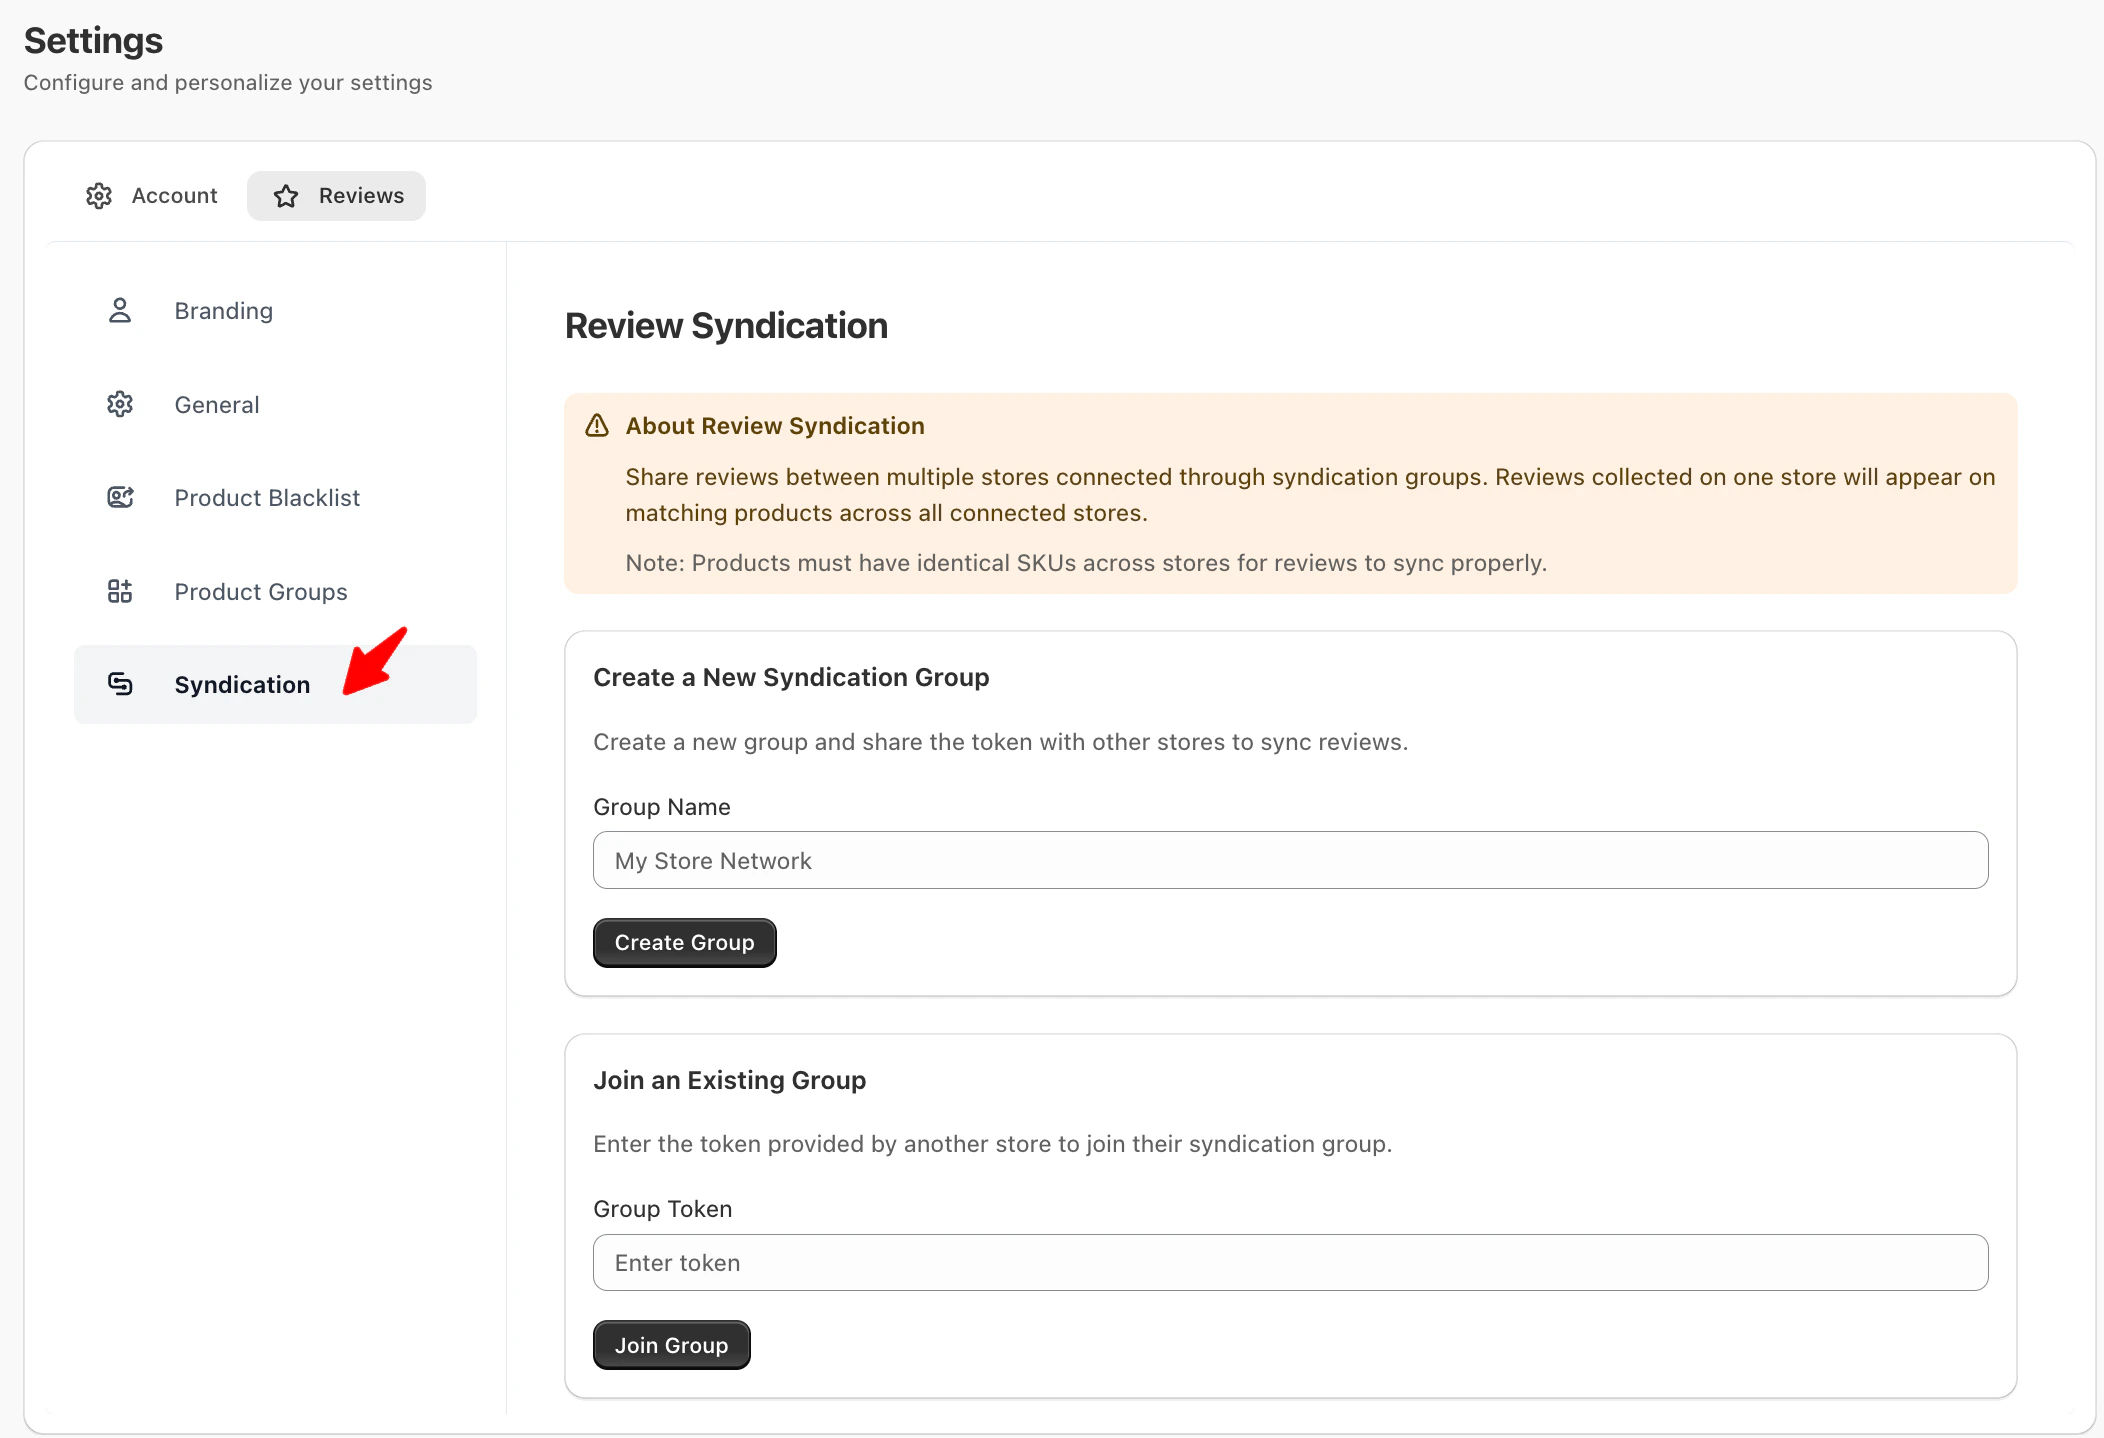
Task: Click the Syndication link icon
Action: [120, 684]
